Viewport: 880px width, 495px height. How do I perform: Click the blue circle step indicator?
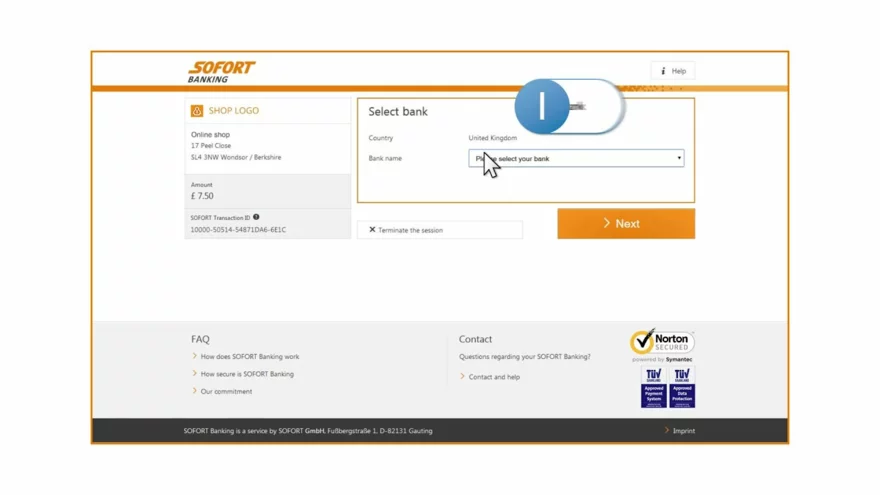point(542,106)
